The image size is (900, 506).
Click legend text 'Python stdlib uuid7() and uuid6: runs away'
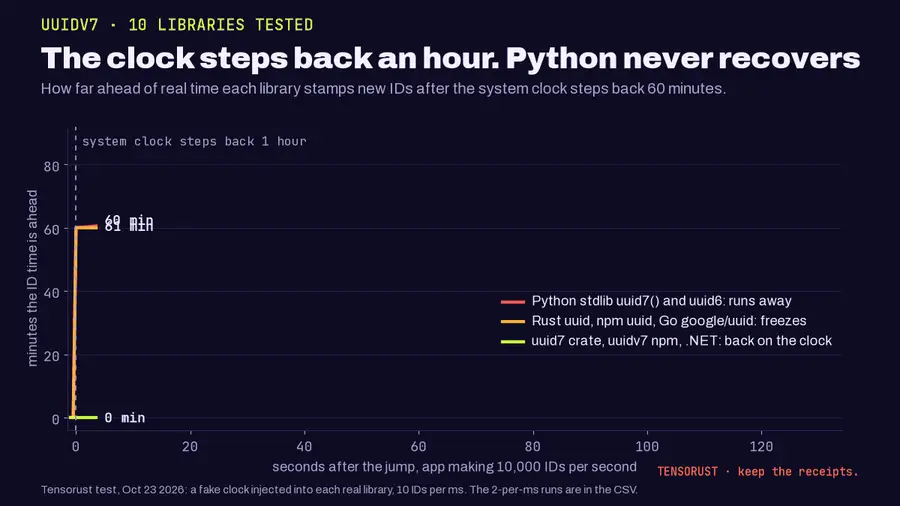(661, 301)
